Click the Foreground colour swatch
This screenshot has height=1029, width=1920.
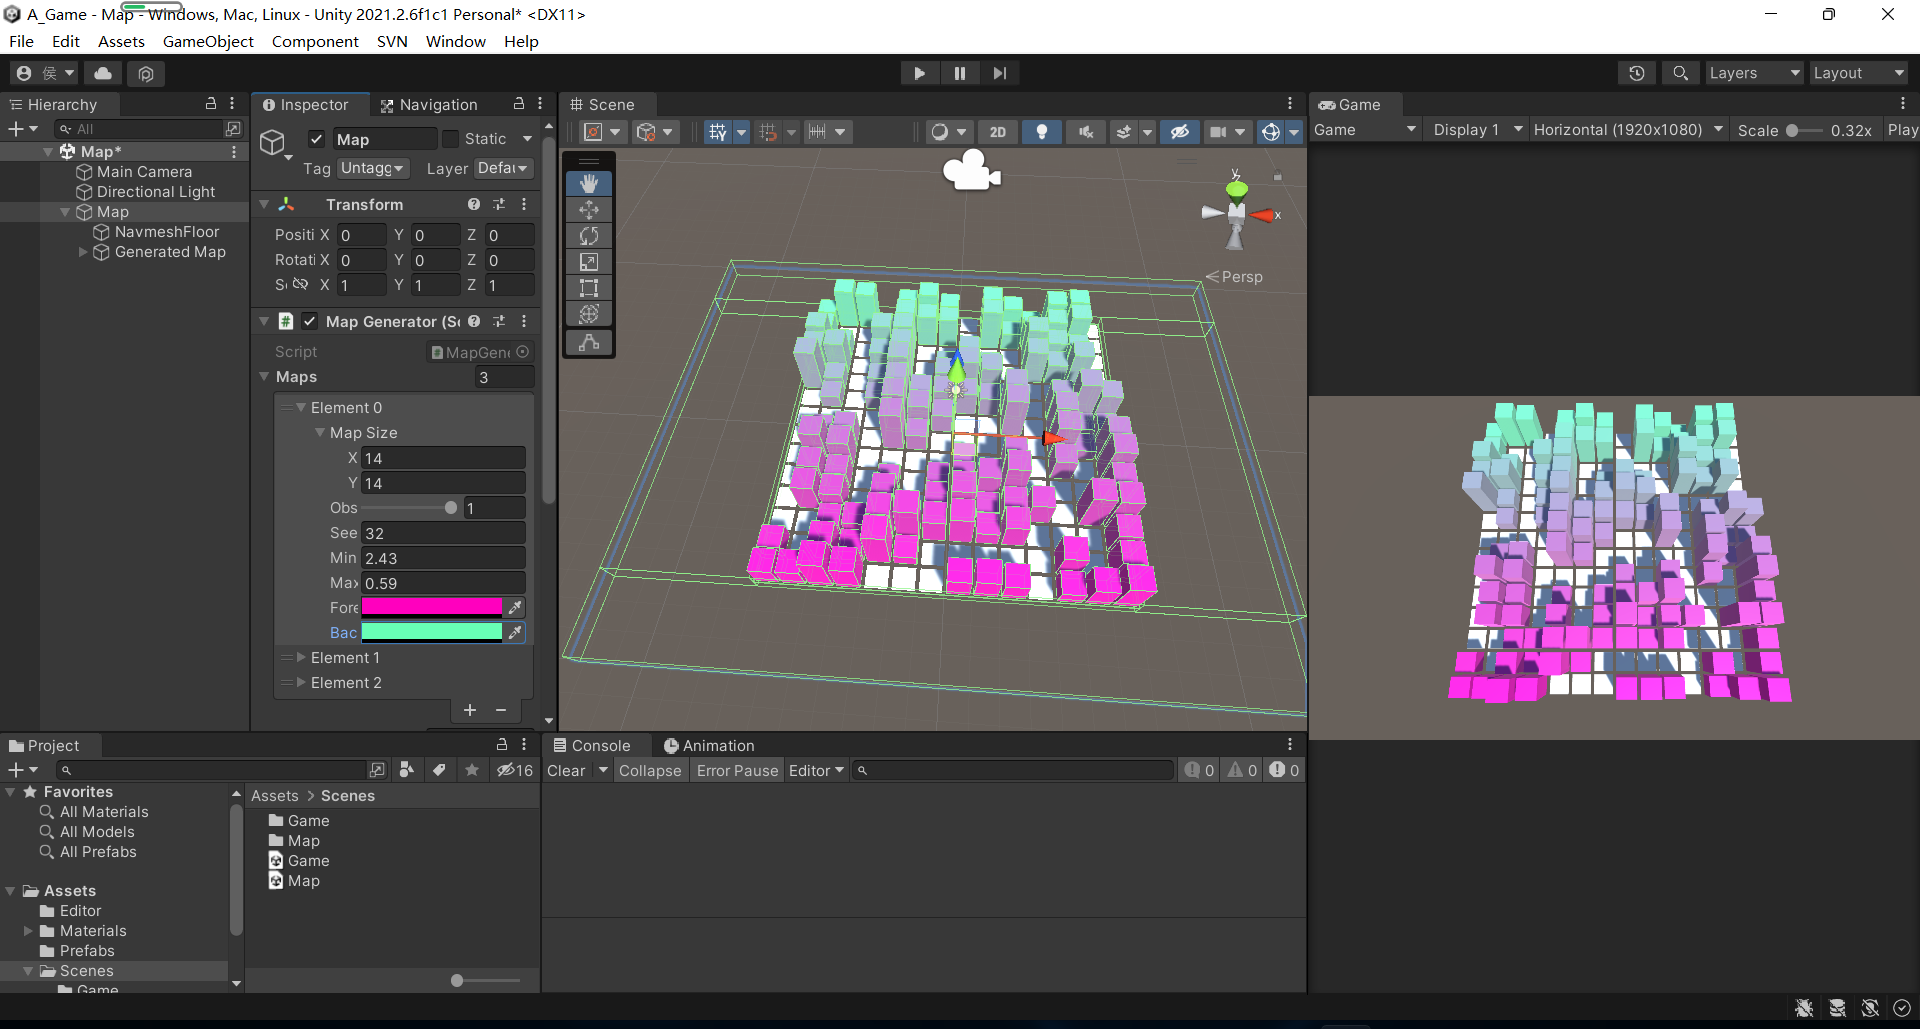click(x=431, y=607)
